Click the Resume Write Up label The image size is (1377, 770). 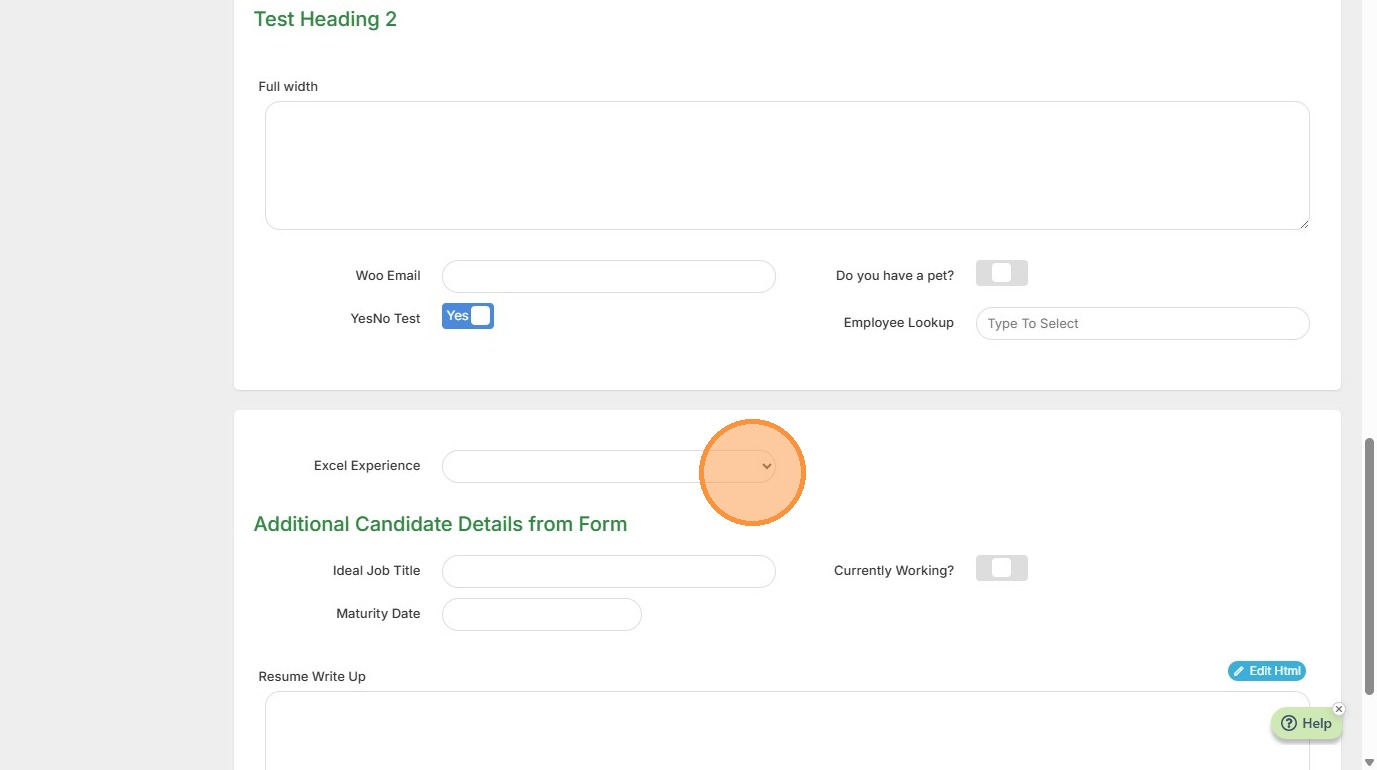tap(312, 677)
